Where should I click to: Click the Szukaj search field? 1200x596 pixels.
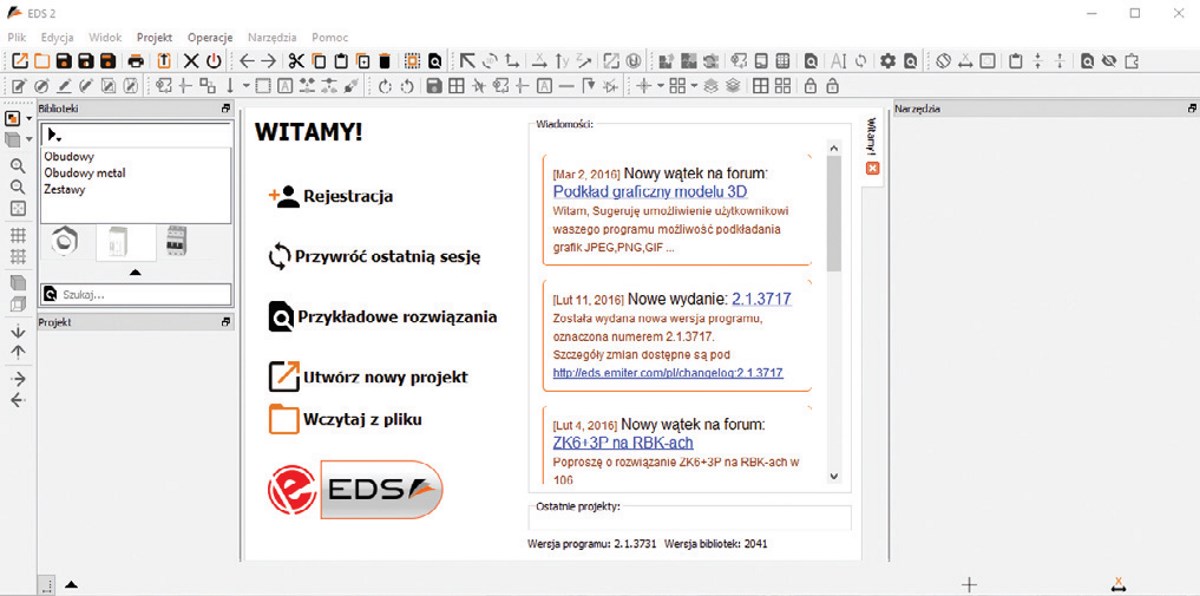point(136,294)
